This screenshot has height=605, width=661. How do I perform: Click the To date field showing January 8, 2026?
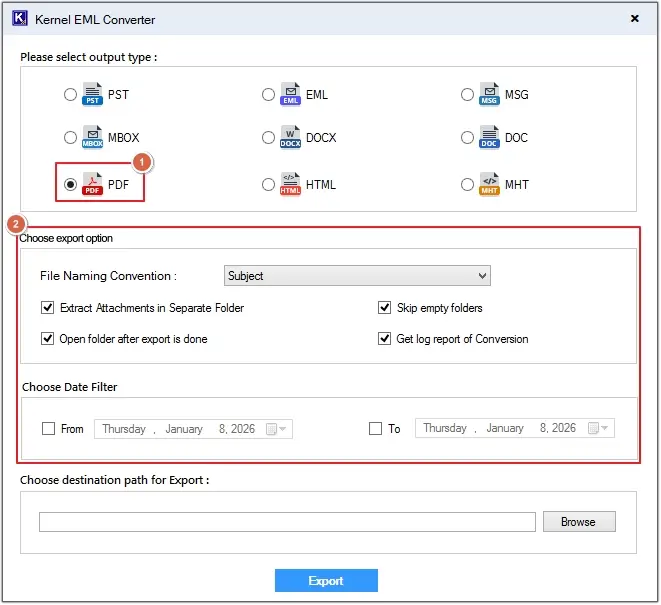(x=515, y=428)
